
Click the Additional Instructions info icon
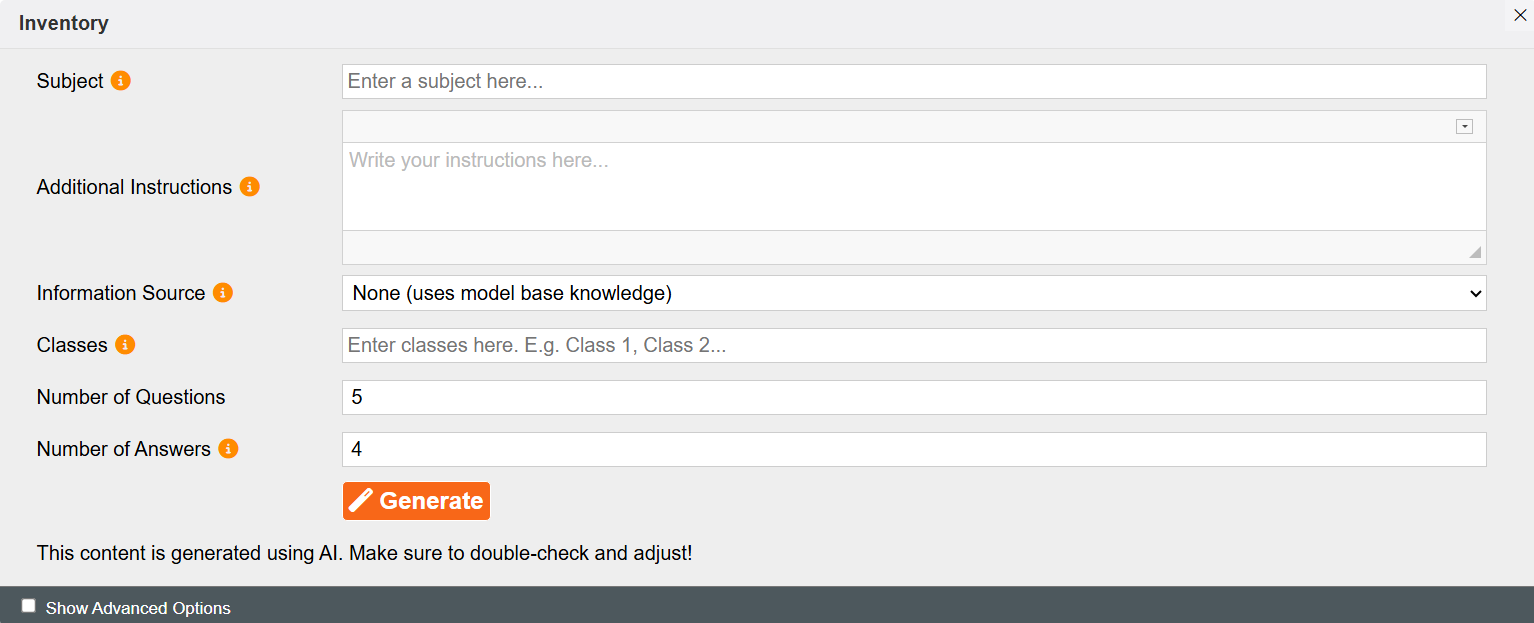pos(250,187)
